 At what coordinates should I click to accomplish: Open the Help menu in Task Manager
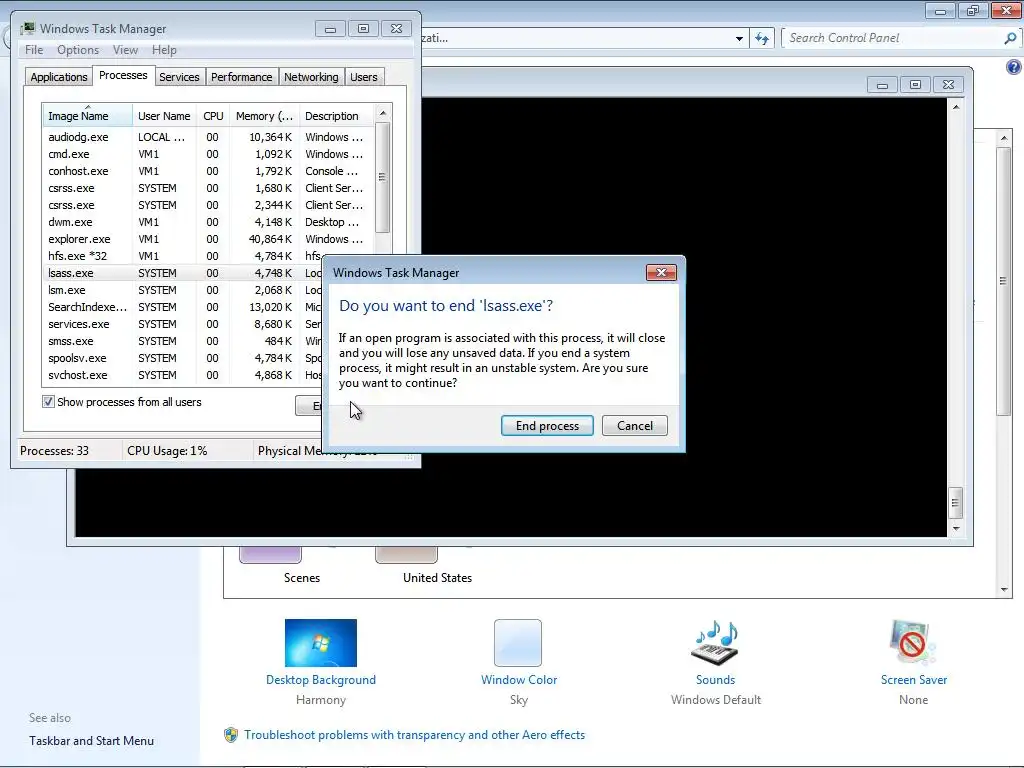[164, 50]
